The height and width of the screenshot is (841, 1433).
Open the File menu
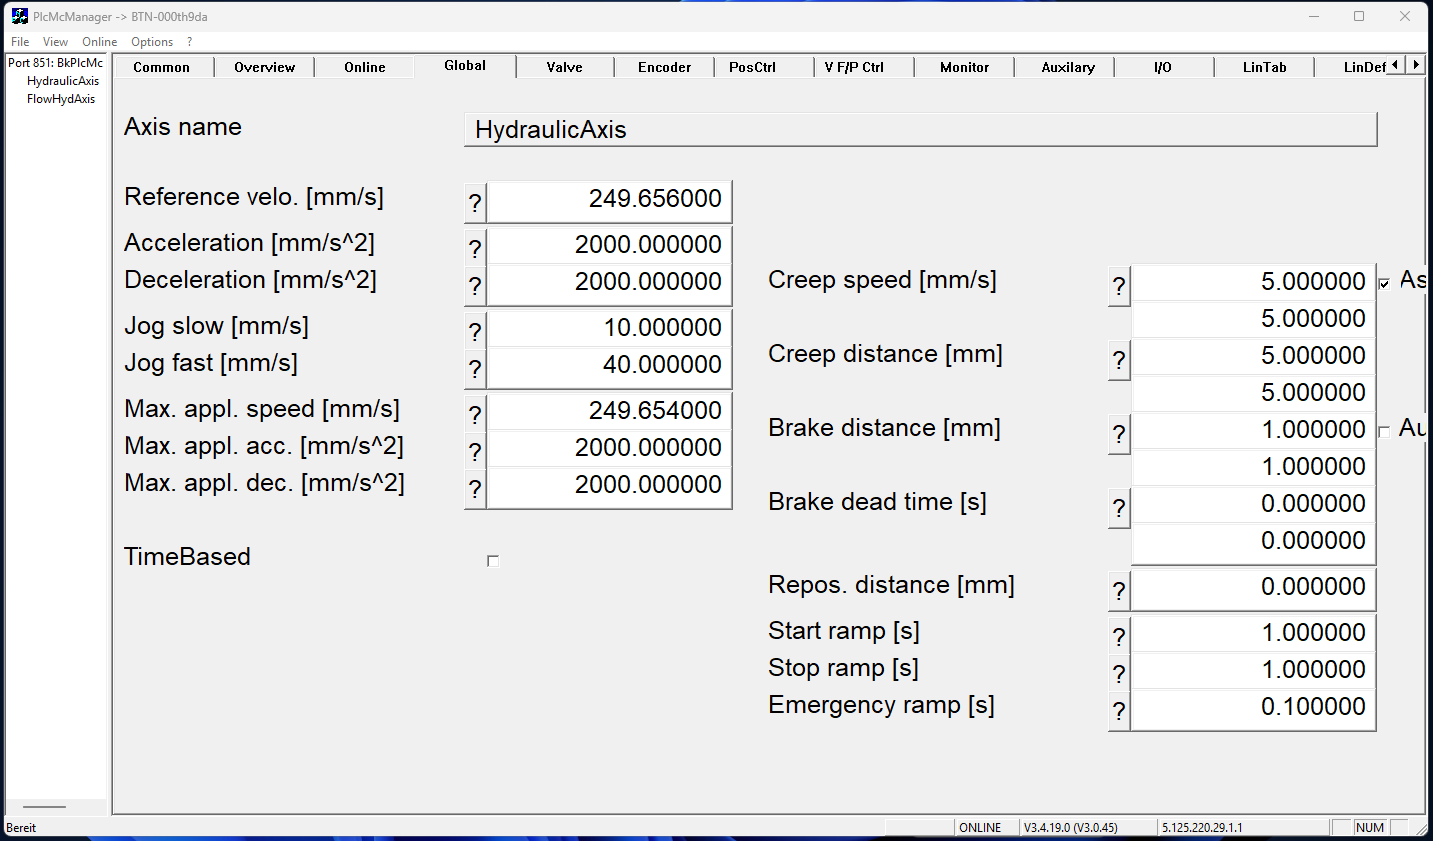point(20,42)
